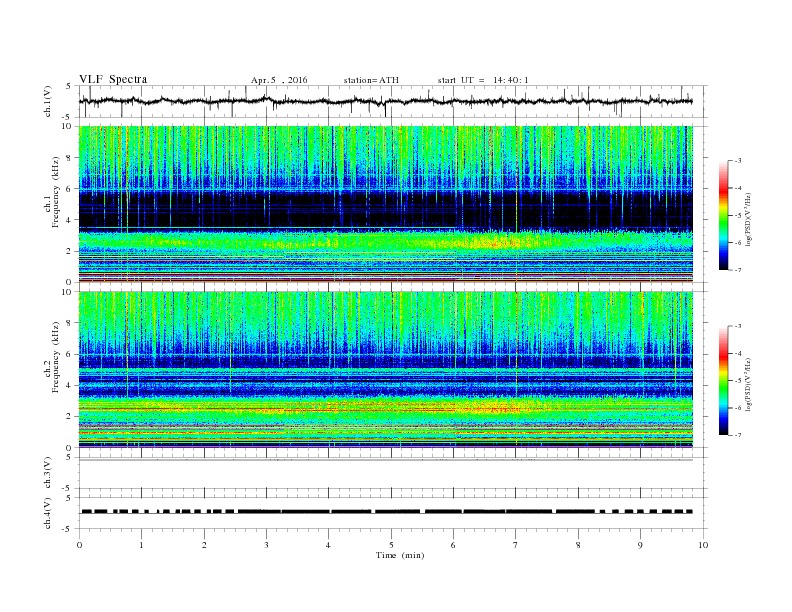This screenshot has width=792, height=612.
Task: Click time axis tick label "3"
Action: click(x=266, y=545)
